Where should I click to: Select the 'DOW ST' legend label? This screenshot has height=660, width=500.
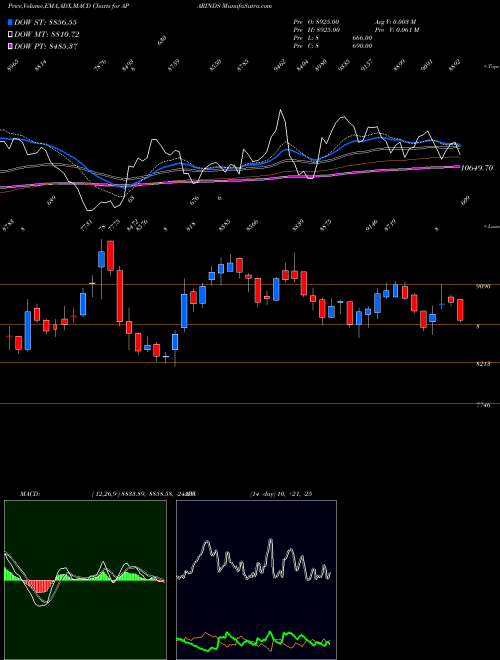tap(45, 22)
